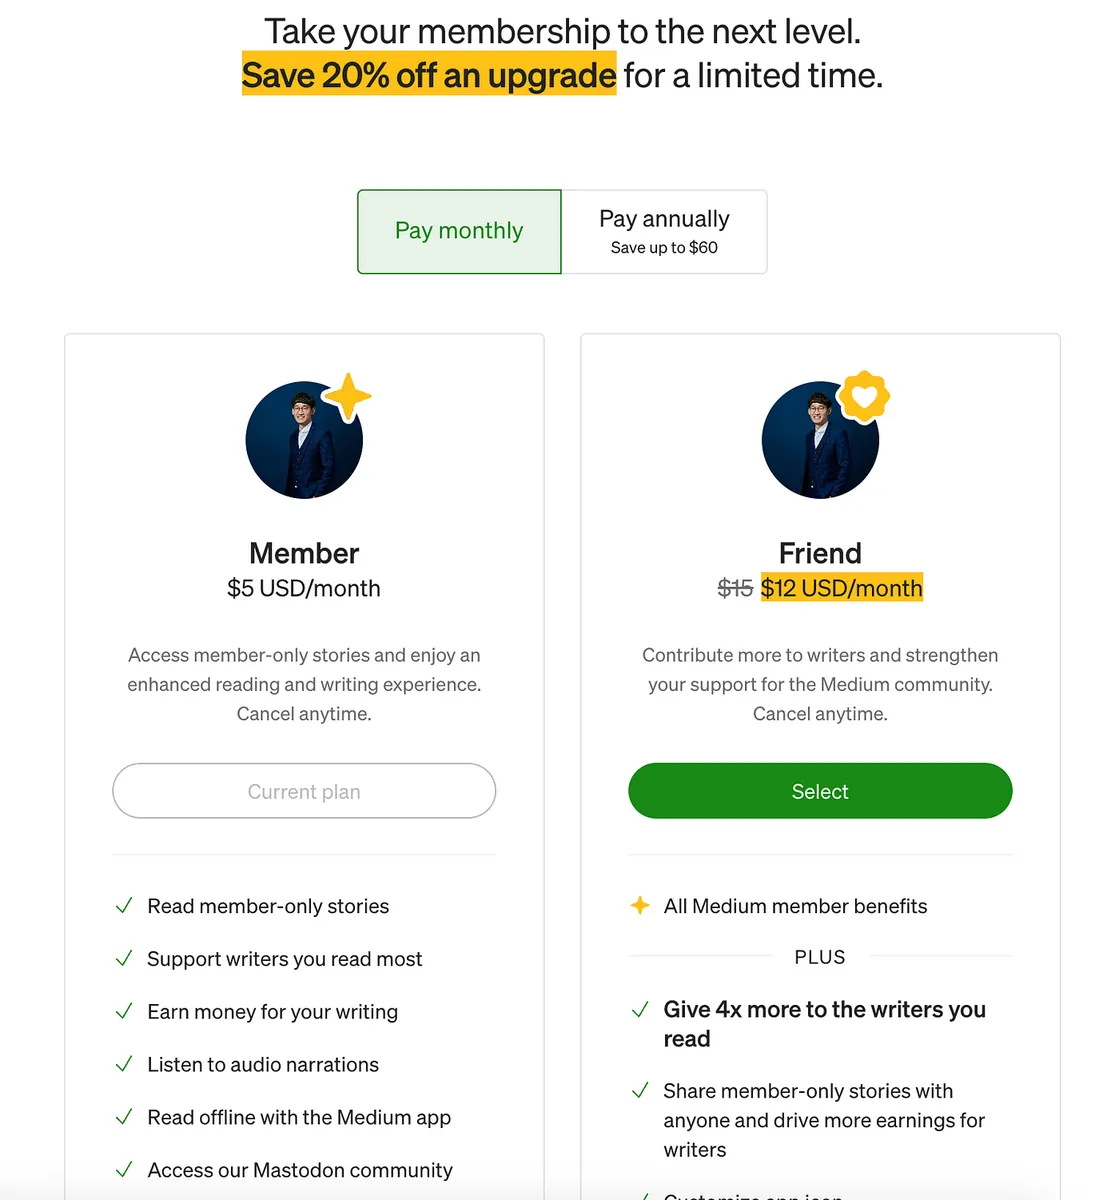Viewport: 1119px width, 1200px height.
Task: Click checkmark beside Give 4x more to writers
Action: [640, 1010]
